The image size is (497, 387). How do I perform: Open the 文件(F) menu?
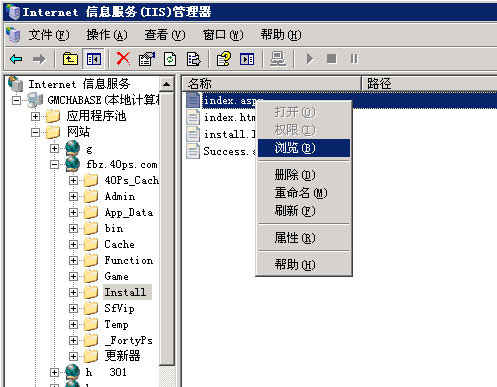[x=49, y=35]
